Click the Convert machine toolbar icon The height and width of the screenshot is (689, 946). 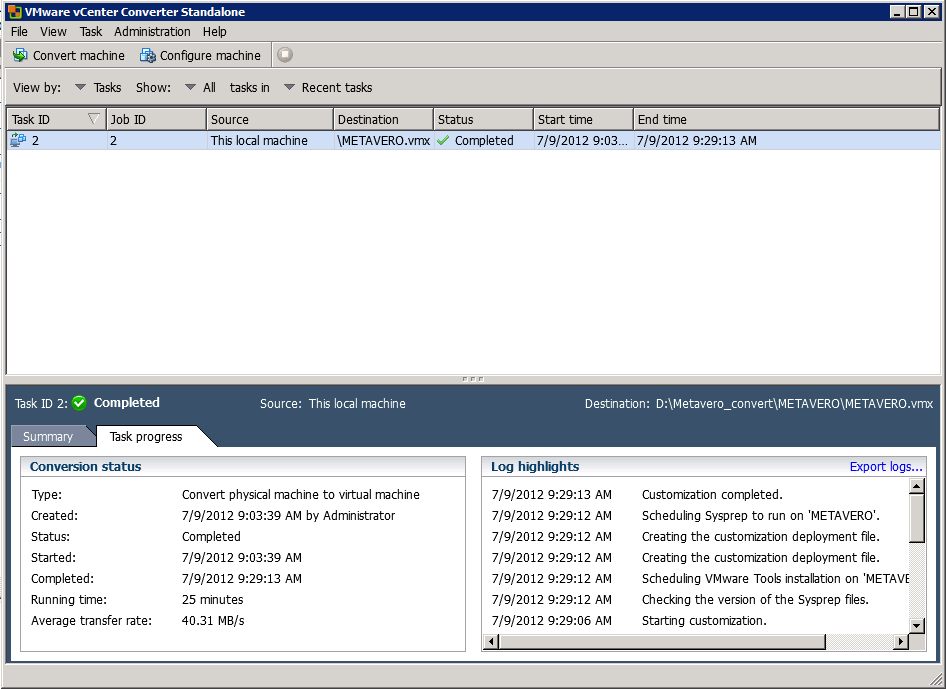click(x=20, y=55)
